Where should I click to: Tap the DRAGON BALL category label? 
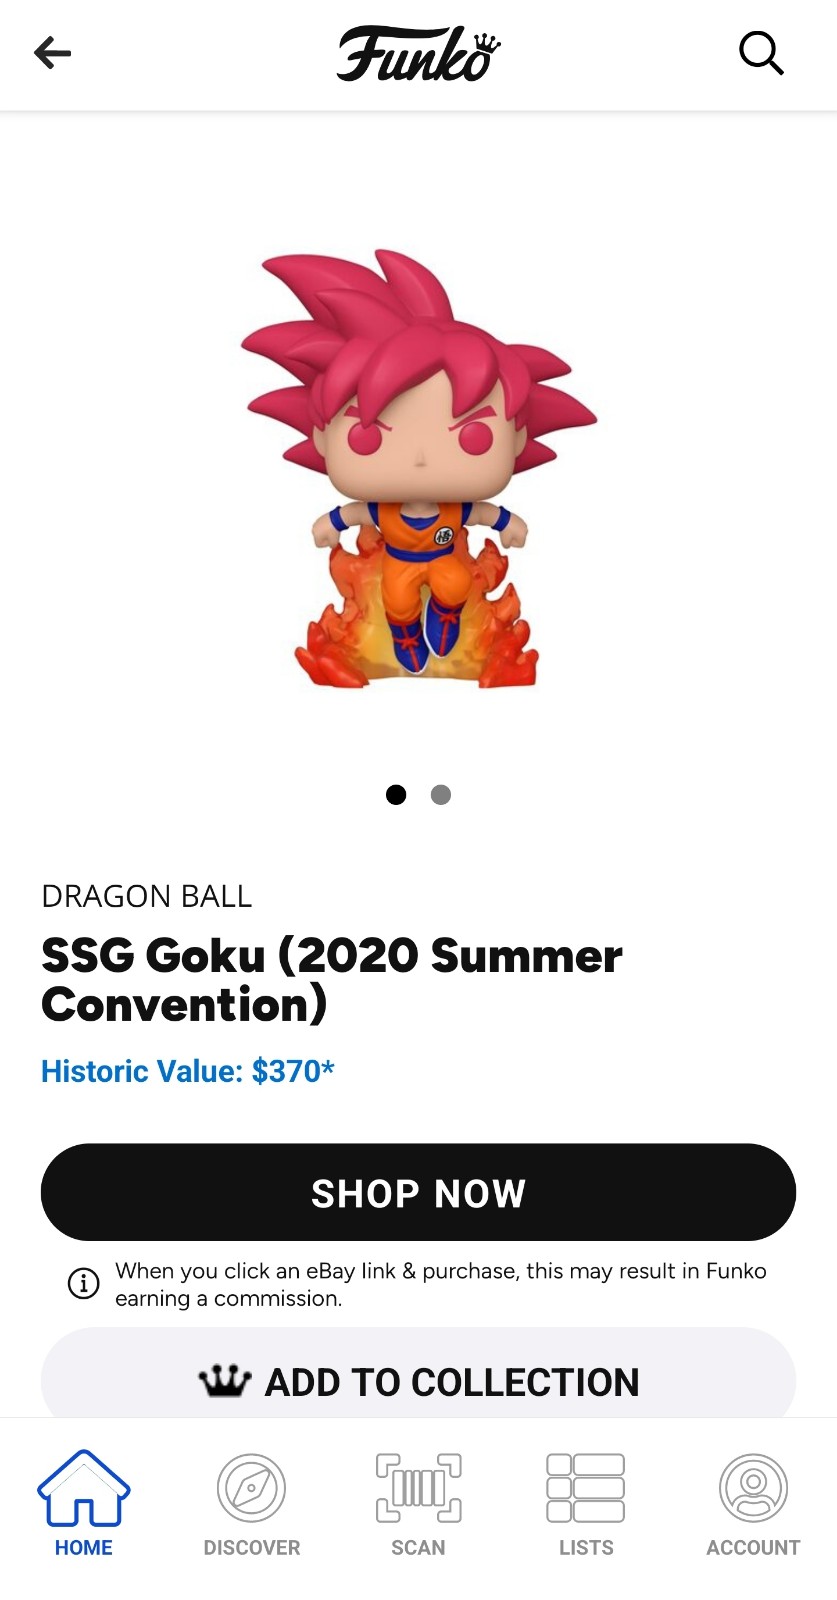click(147, 896)
